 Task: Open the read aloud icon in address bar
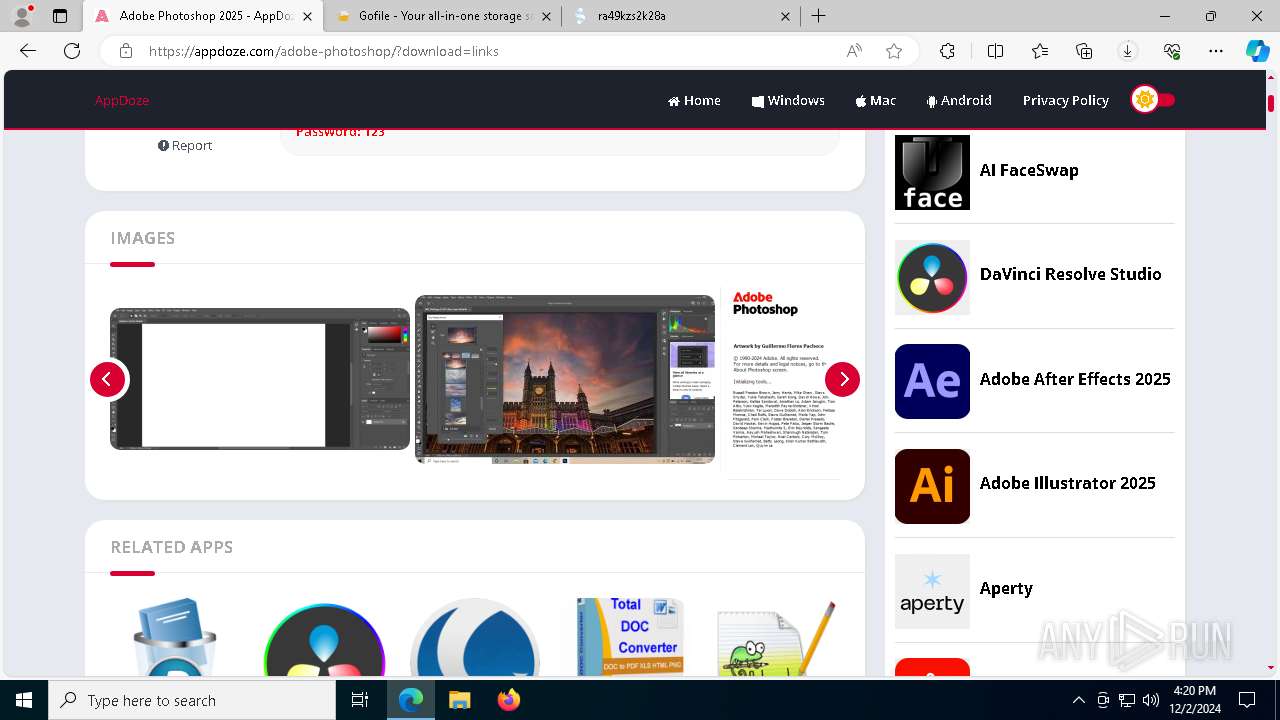(854, 51)
